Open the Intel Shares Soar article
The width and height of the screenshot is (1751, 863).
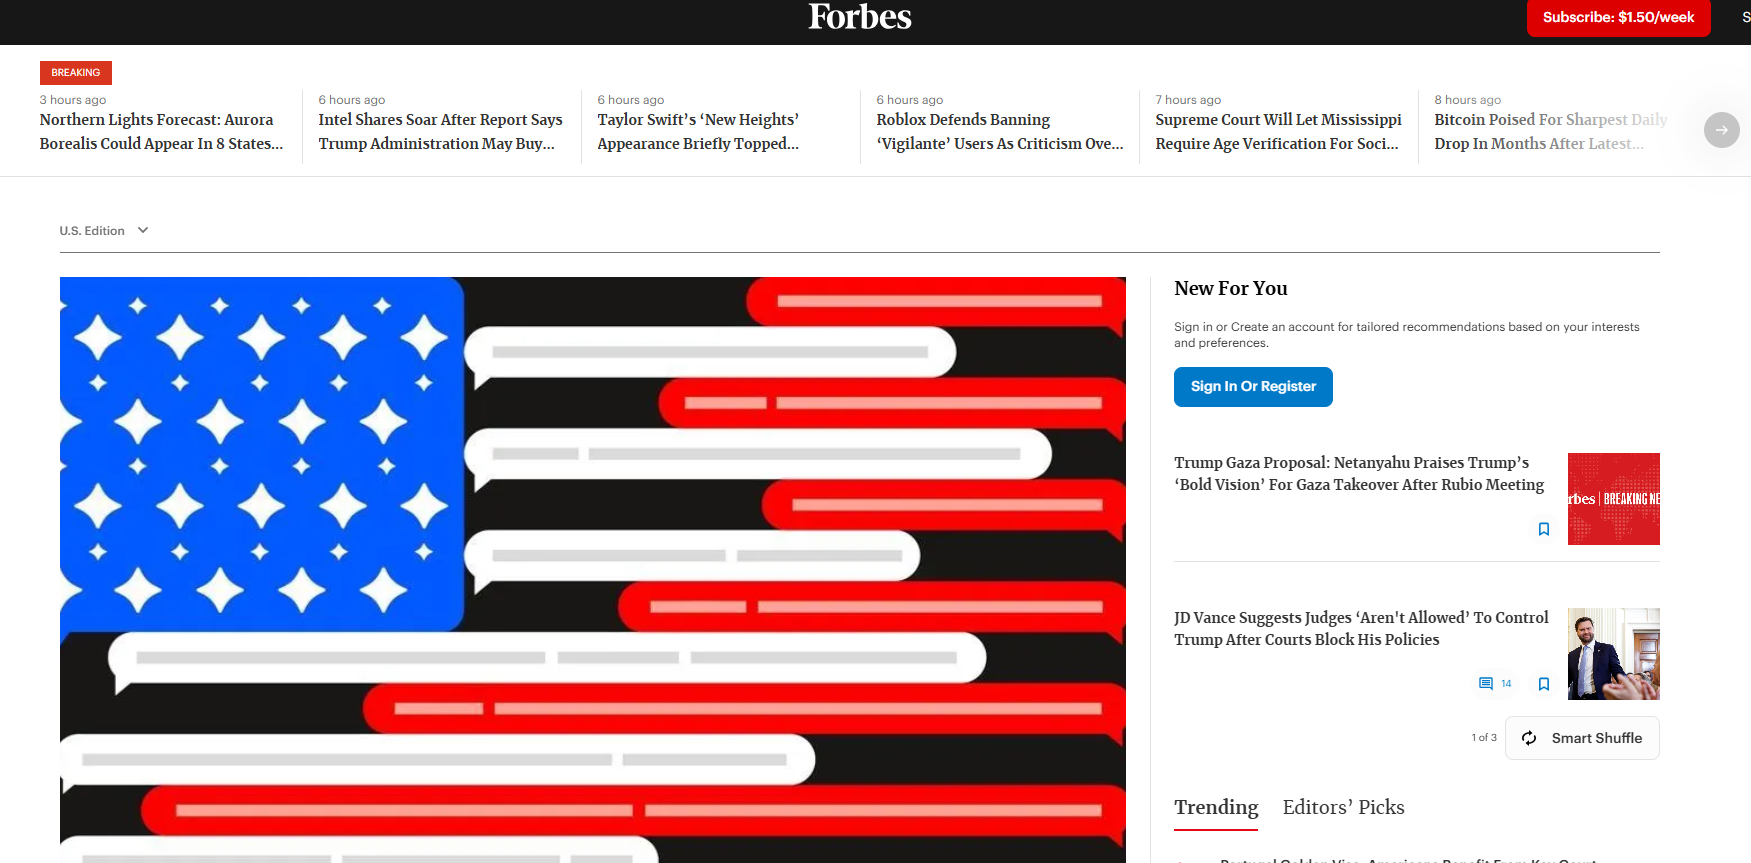click(440, 132)
